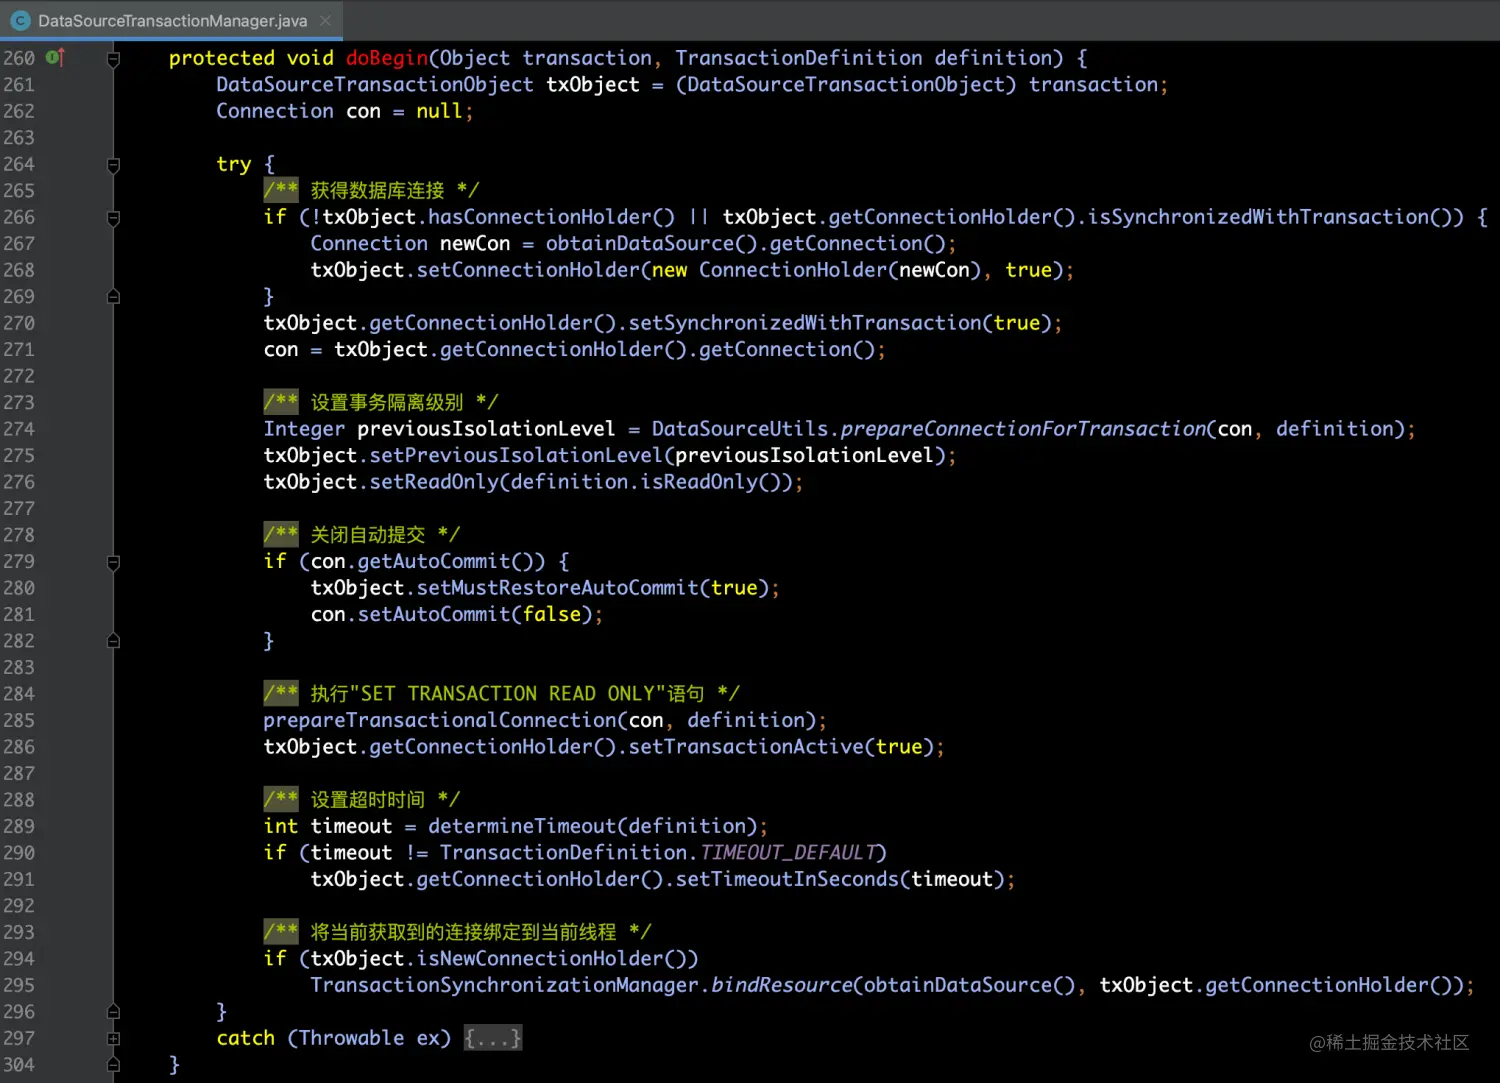1500x1083 pixels.
Task: Click line number 294 in gutter
Action: tap(18, 958)
